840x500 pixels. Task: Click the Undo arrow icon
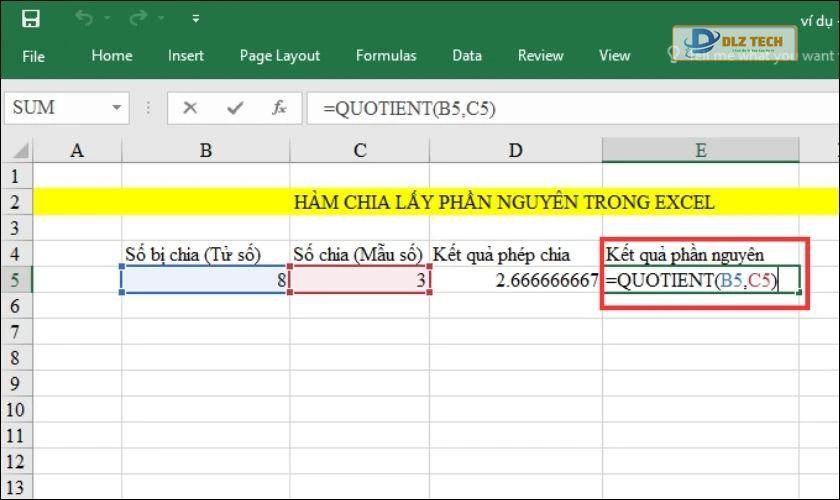(84, 18)
